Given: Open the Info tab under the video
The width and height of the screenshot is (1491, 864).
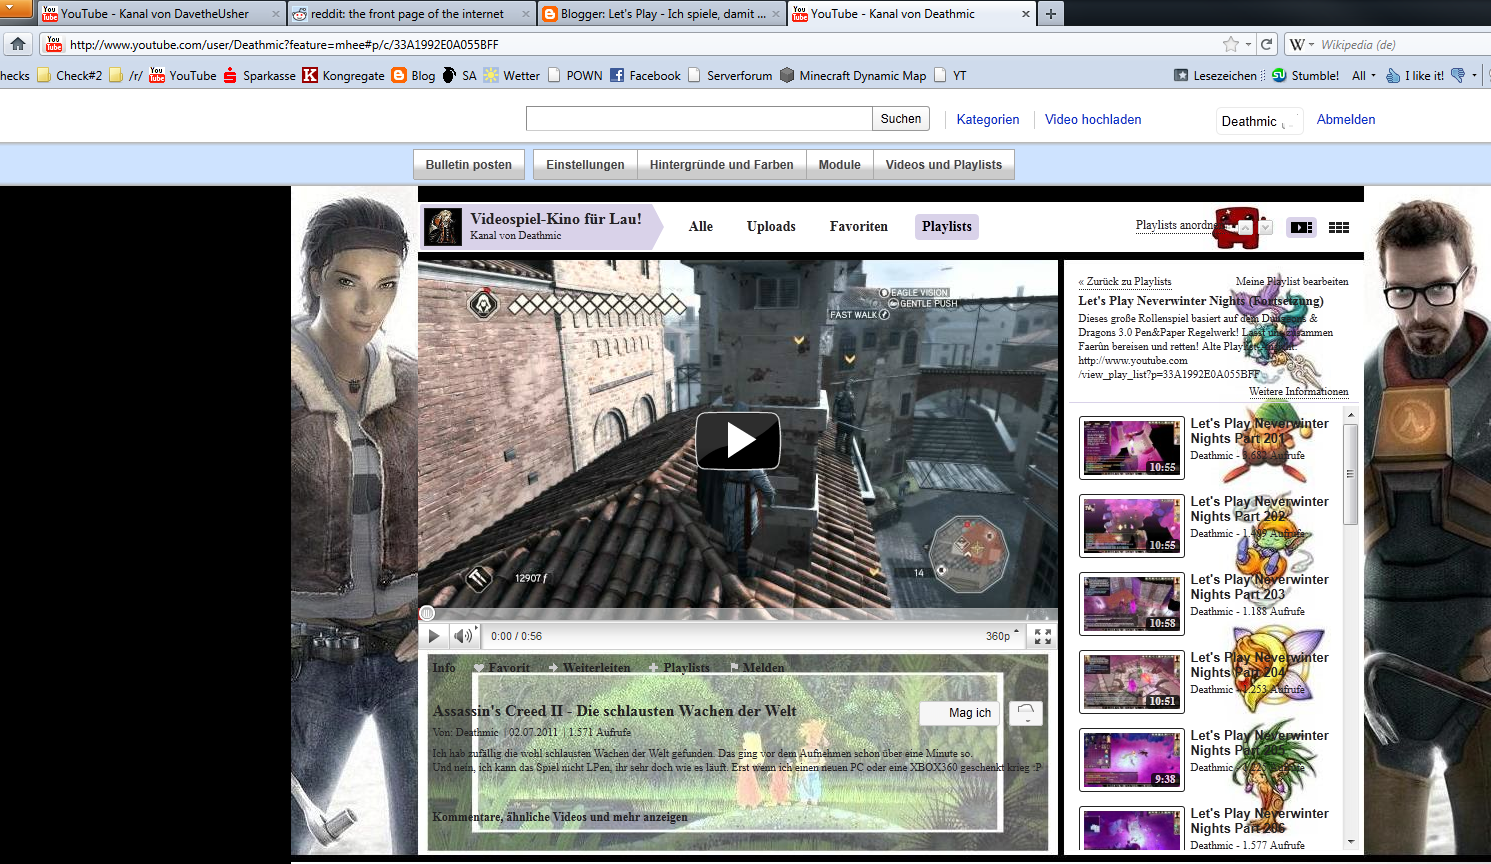Looking at the screenshot, I should click(x=444, y=668).
